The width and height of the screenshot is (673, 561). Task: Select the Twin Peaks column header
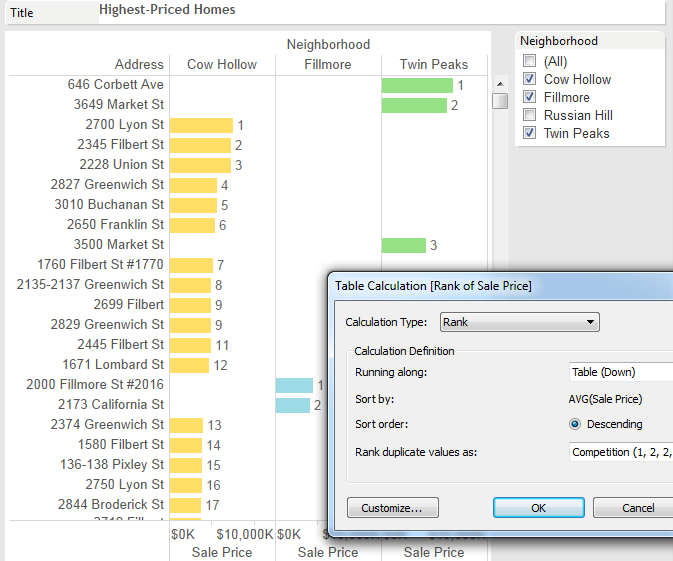pos(434,64)
